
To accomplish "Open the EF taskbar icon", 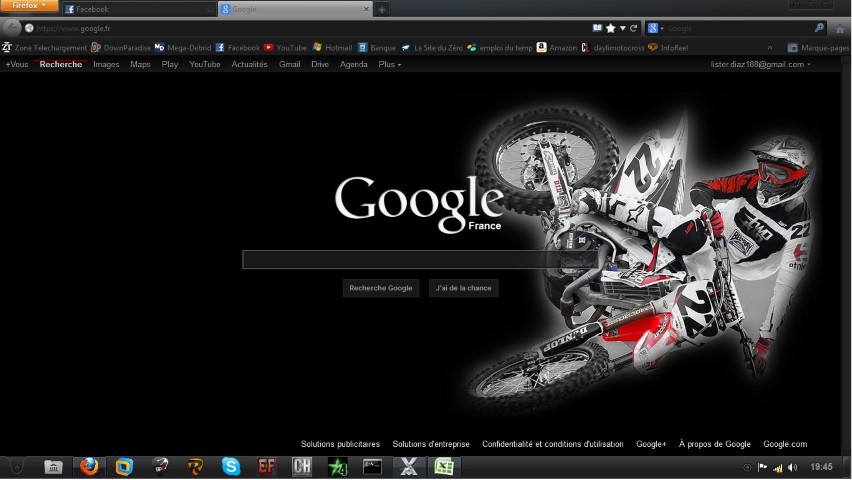I will tap(266, 467).
